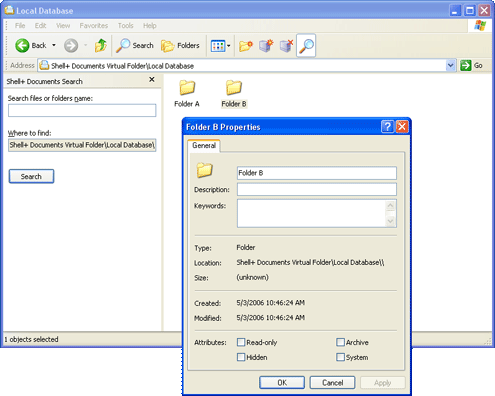The image size is (495, 396).
Task: Click the Address bar path field
Action: pyautogui.click(x=246, y=66)
